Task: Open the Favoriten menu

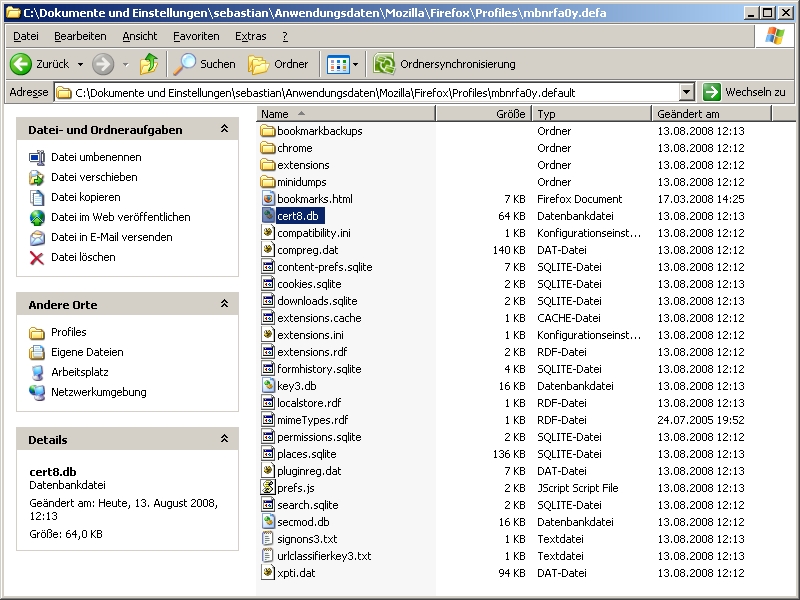Action: pos(196,36)
